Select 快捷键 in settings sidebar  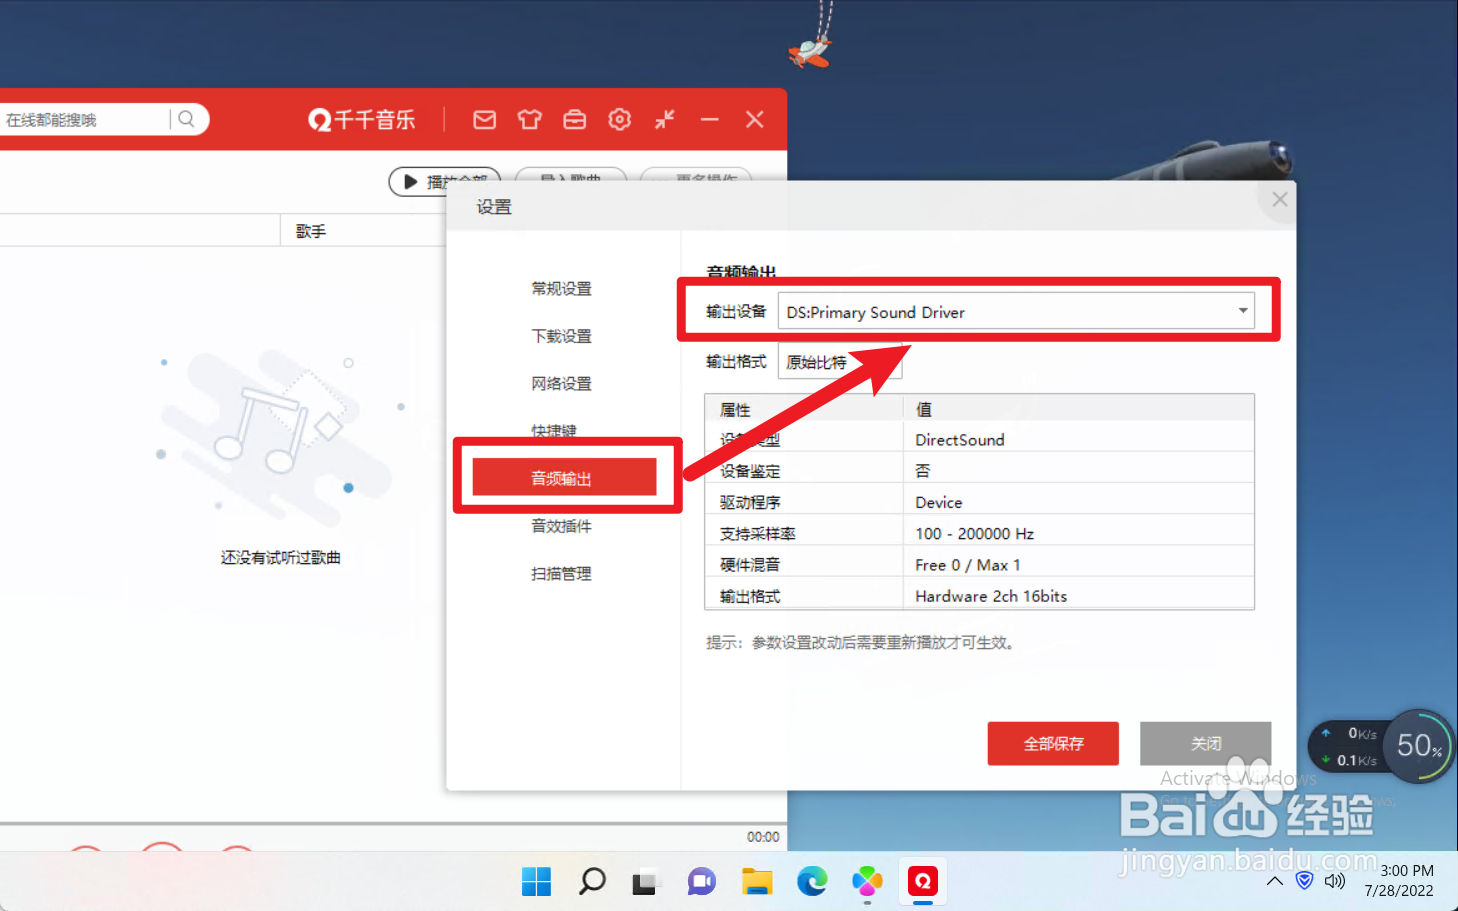coord(554,431)
